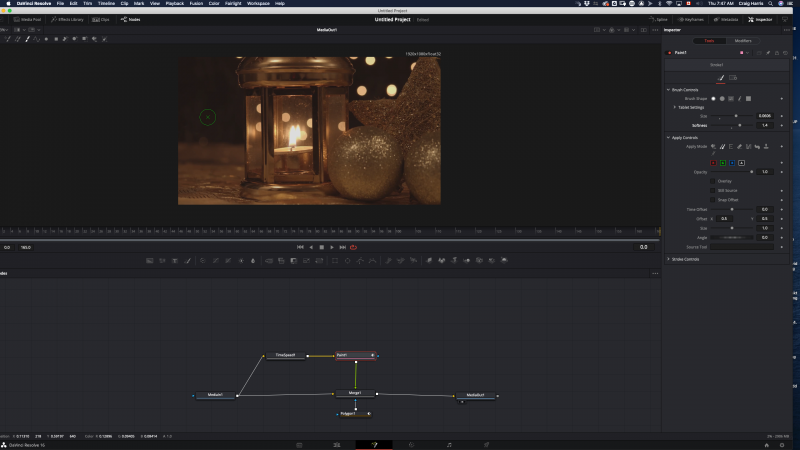Enable the Snap Offset checkbox
Image resolution: width=800 pixels, height=450 pixels.
(713, 199)
